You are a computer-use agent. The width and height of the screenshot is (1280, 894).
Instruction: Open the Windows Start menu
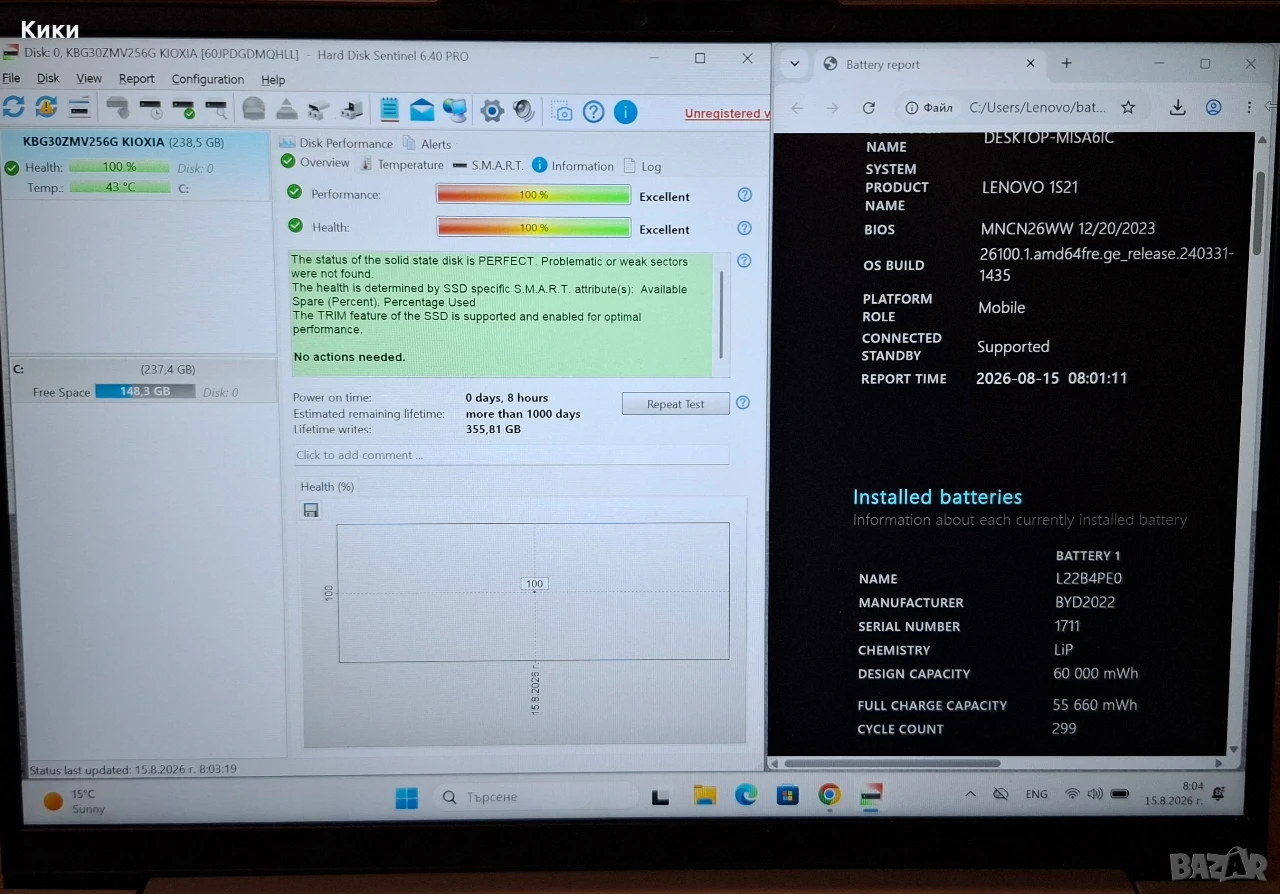point(407,797)
